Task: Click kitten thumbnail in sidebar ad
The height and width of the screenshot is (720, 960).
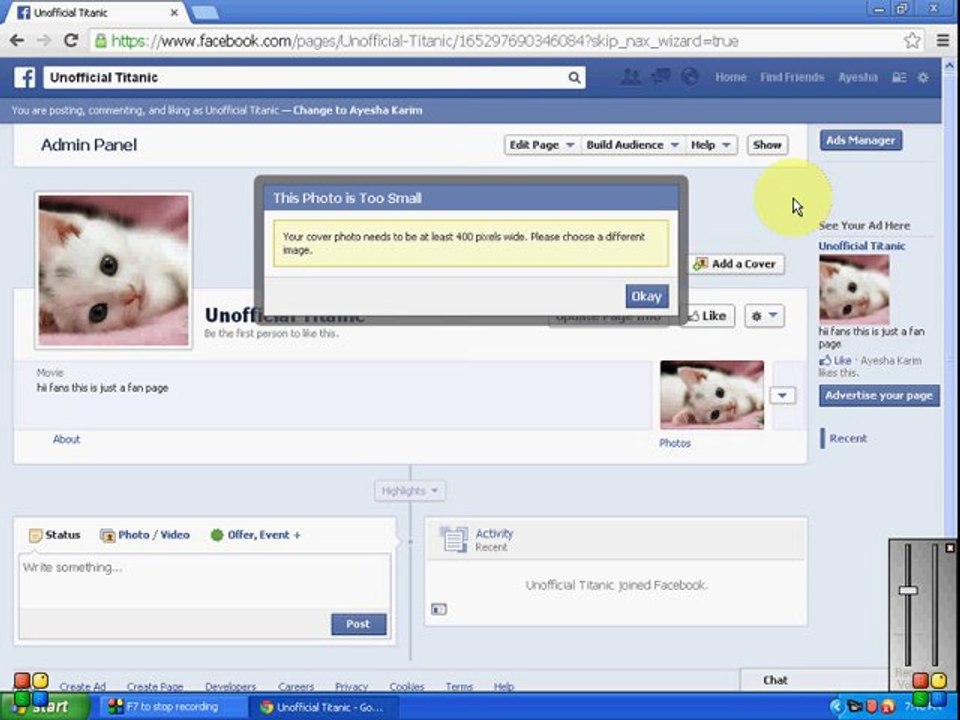Action: [x=853, y=290]
